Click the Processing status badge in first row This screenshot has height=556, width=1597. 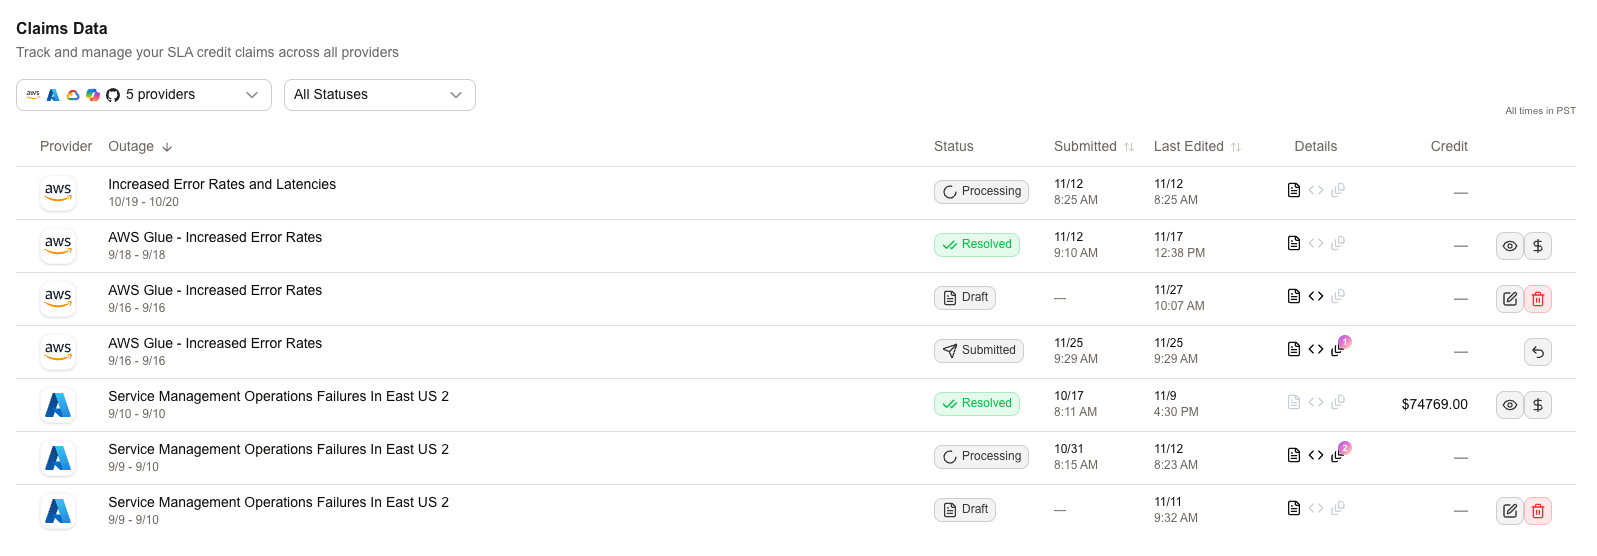pos(981,191)
